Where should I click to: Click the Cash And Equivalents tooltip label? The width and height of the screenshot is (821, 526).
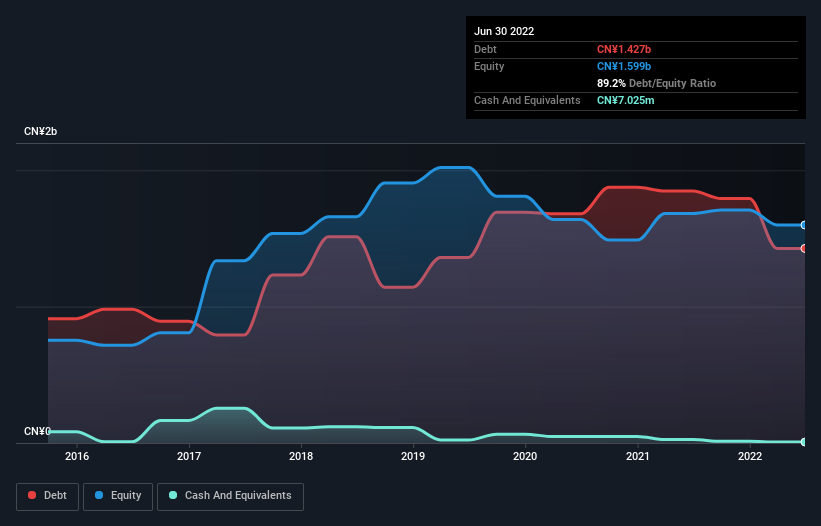click(x=527, y=100)
